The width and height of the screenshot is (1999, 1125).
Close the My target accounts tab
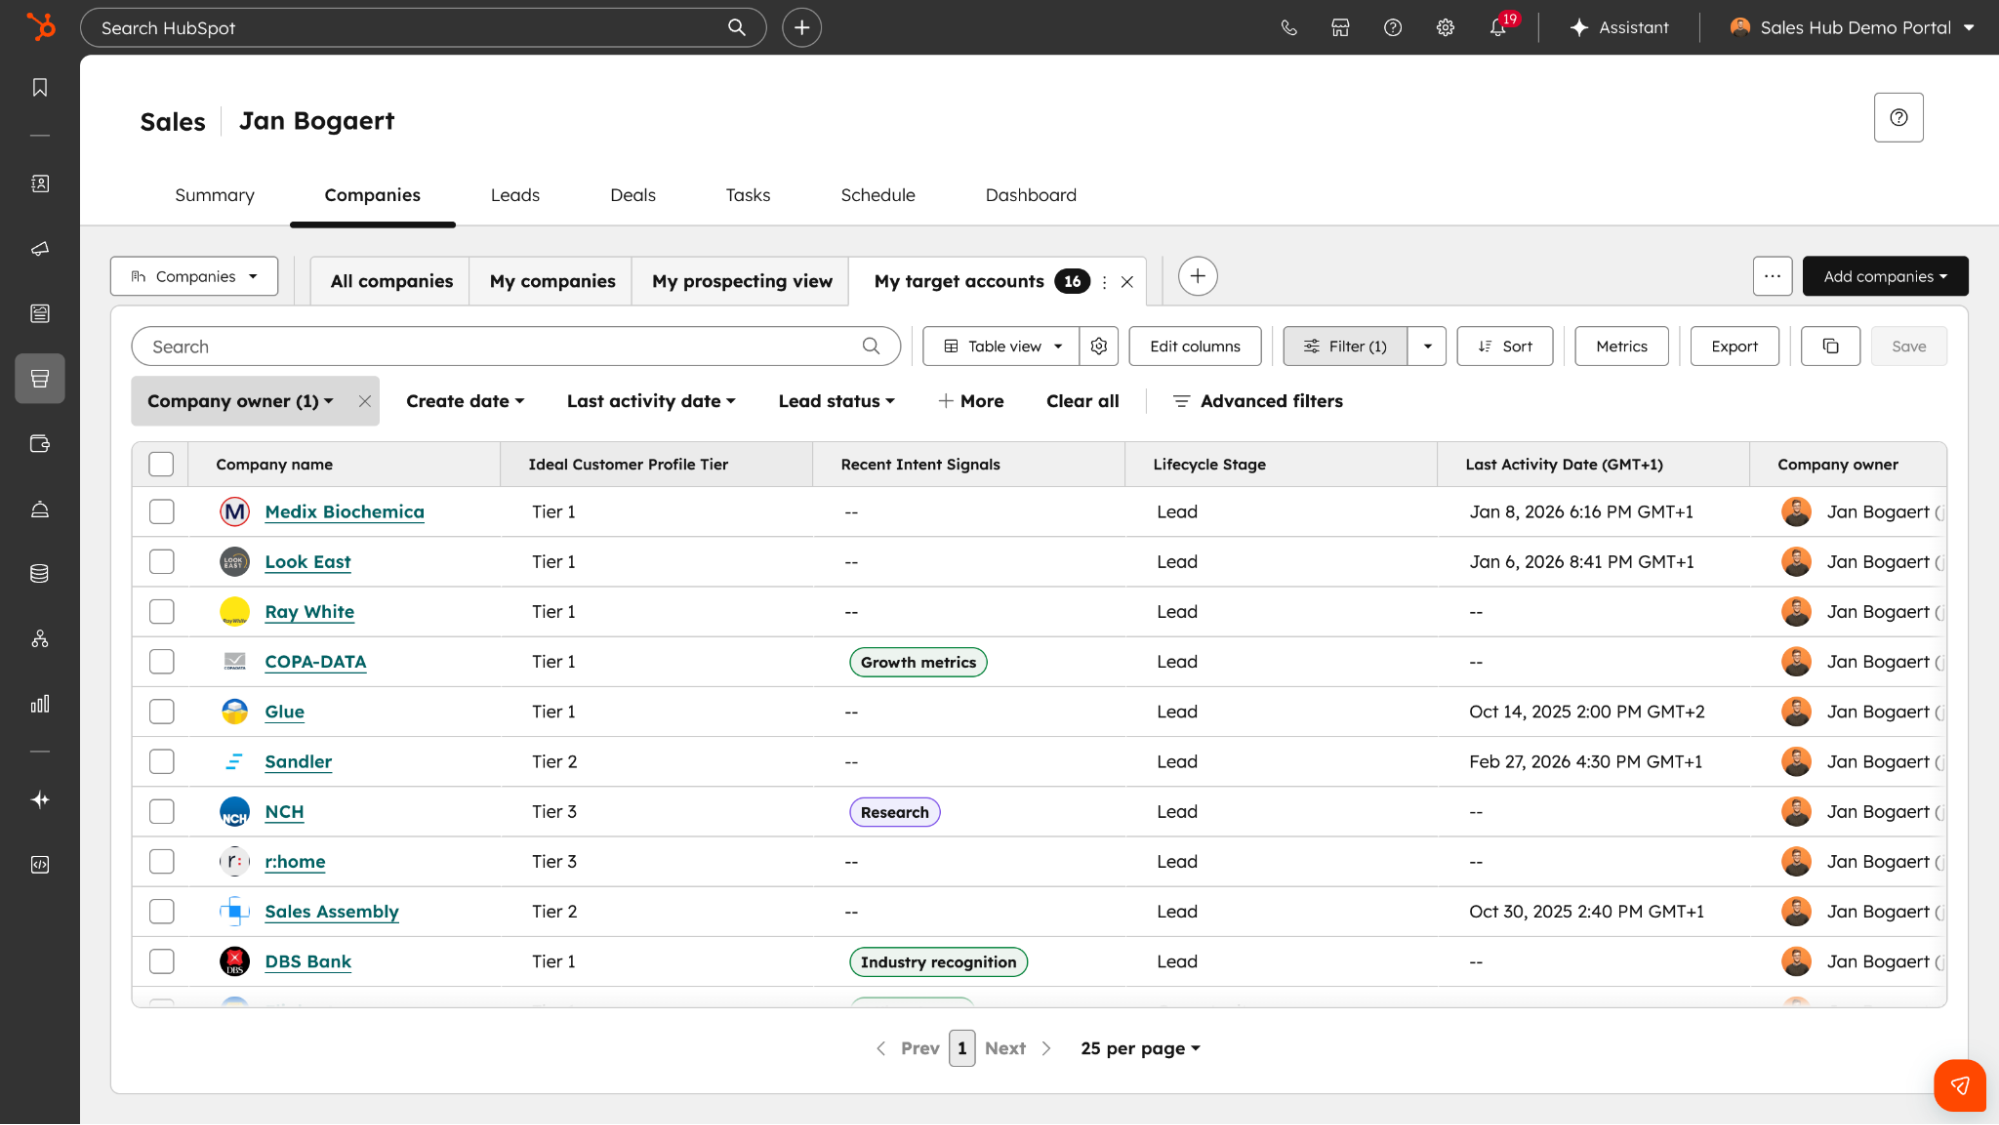tap(1127, 282)
